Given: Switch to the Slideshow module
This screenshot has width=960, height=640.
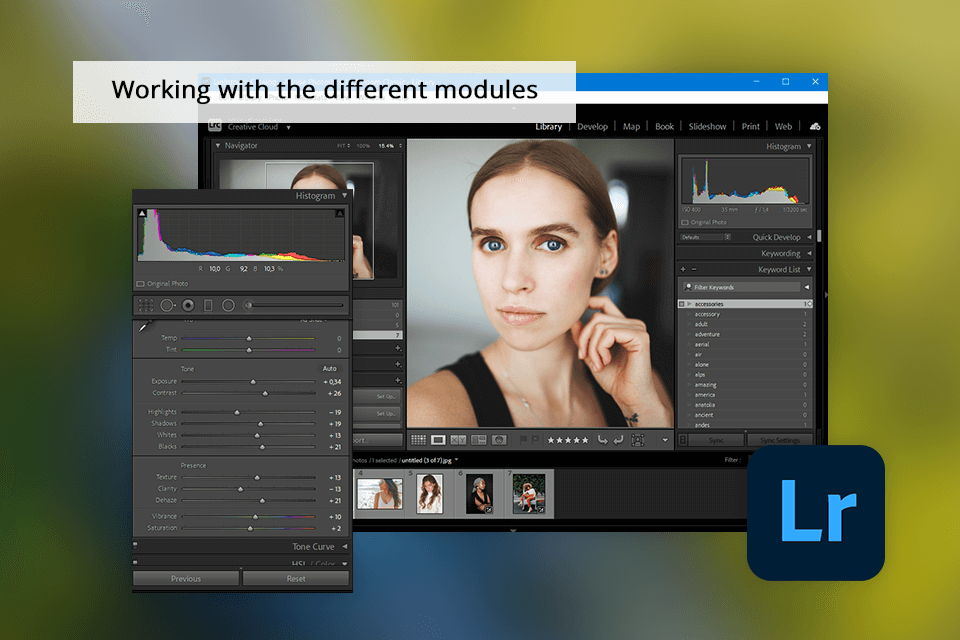Looking at the screenshot, I should pos(707,126).
